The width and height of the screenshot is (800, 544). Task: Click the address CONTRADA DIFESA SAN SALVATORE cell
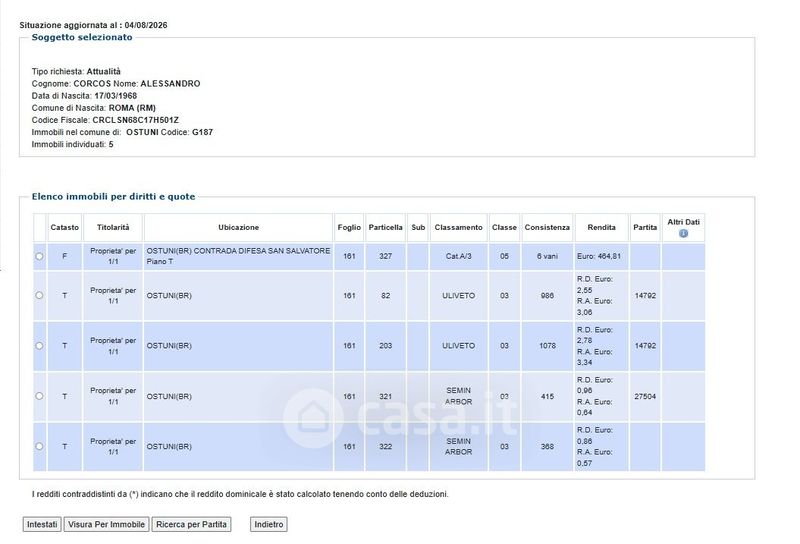[238, 256]
